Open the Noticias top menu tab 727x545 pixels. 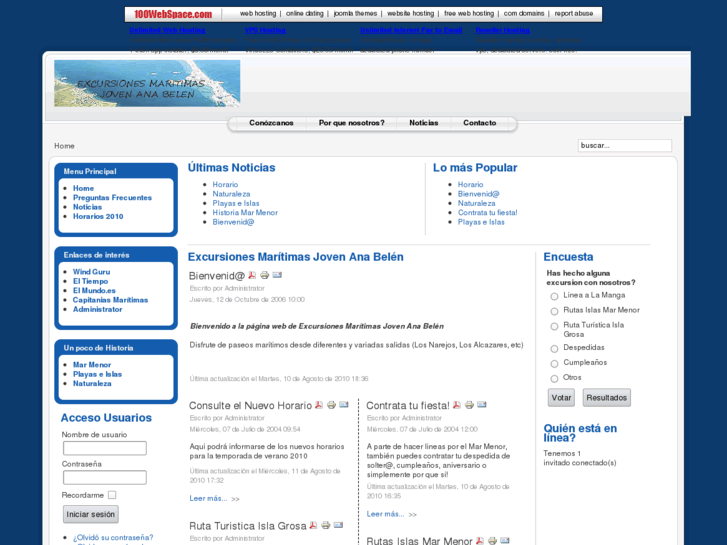(423, 123)
